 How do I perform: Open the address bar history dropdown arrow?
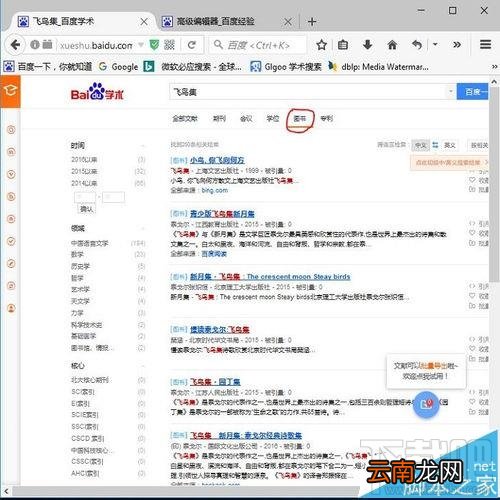click(141, 45)
